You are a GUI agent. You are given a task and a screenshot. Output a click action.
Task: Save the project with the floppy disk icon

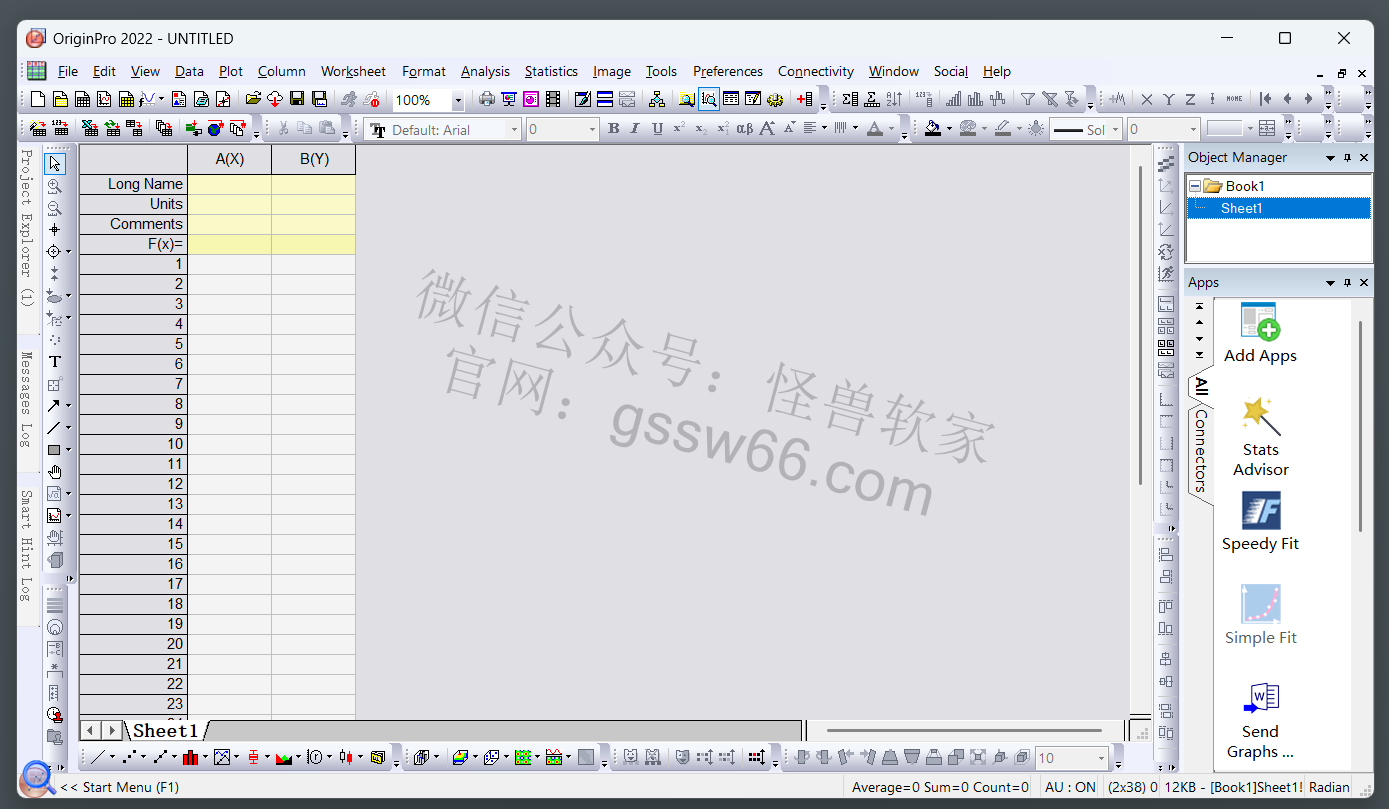[x=297, y=99]
